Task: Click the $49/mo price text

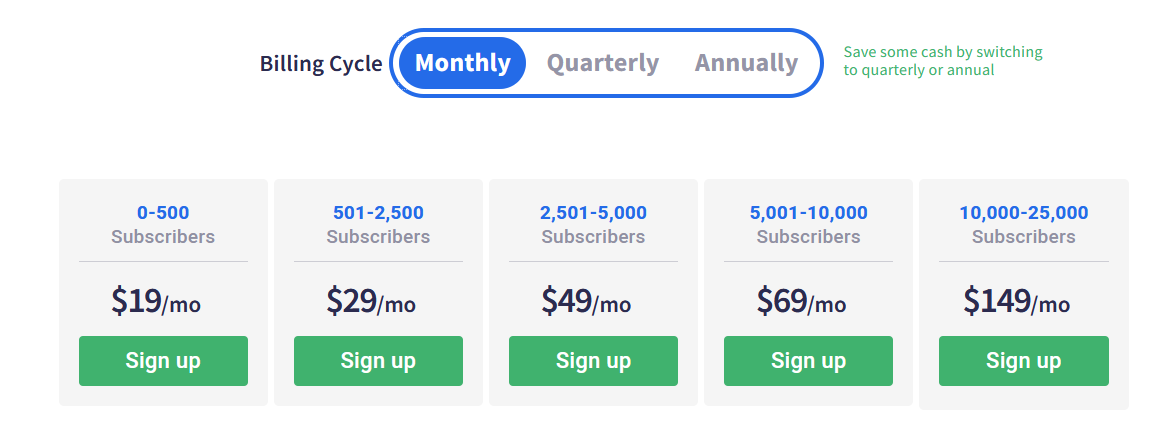Action: (585, 301)
